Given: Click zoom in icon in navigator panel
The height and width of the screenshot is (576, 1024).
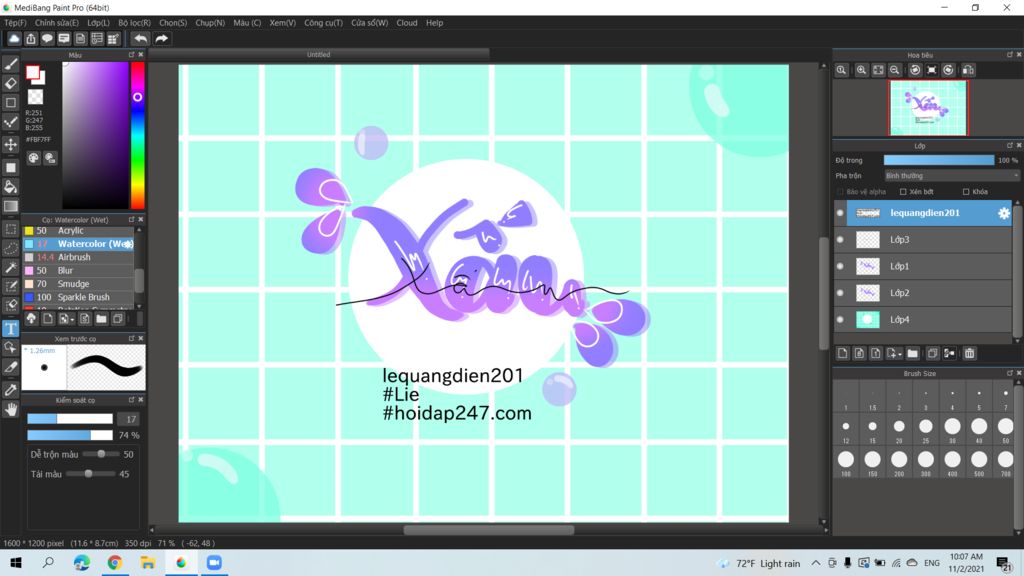Looking at the screenshot, I should 861,70.
